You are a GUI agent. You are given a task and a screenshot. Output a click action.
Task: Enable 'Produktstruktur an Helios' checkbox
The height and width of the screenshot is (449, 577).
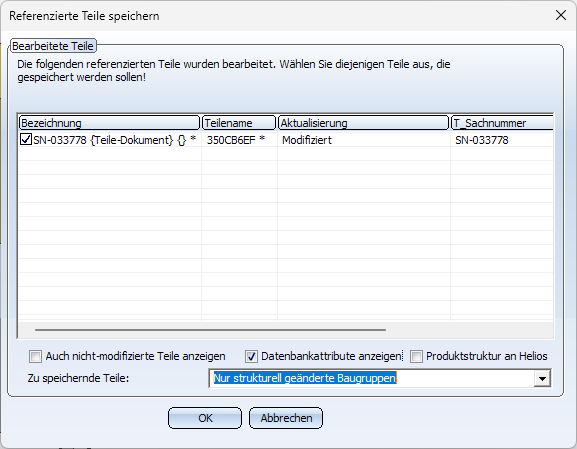[x=416, y=356]
